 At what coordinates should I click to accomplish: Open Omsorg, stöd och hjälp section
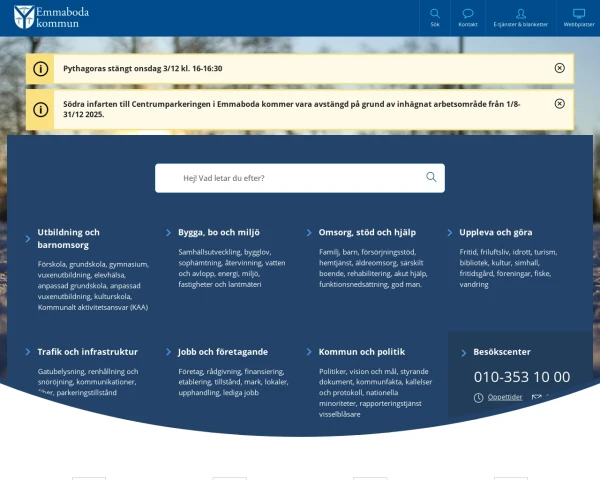367,232
